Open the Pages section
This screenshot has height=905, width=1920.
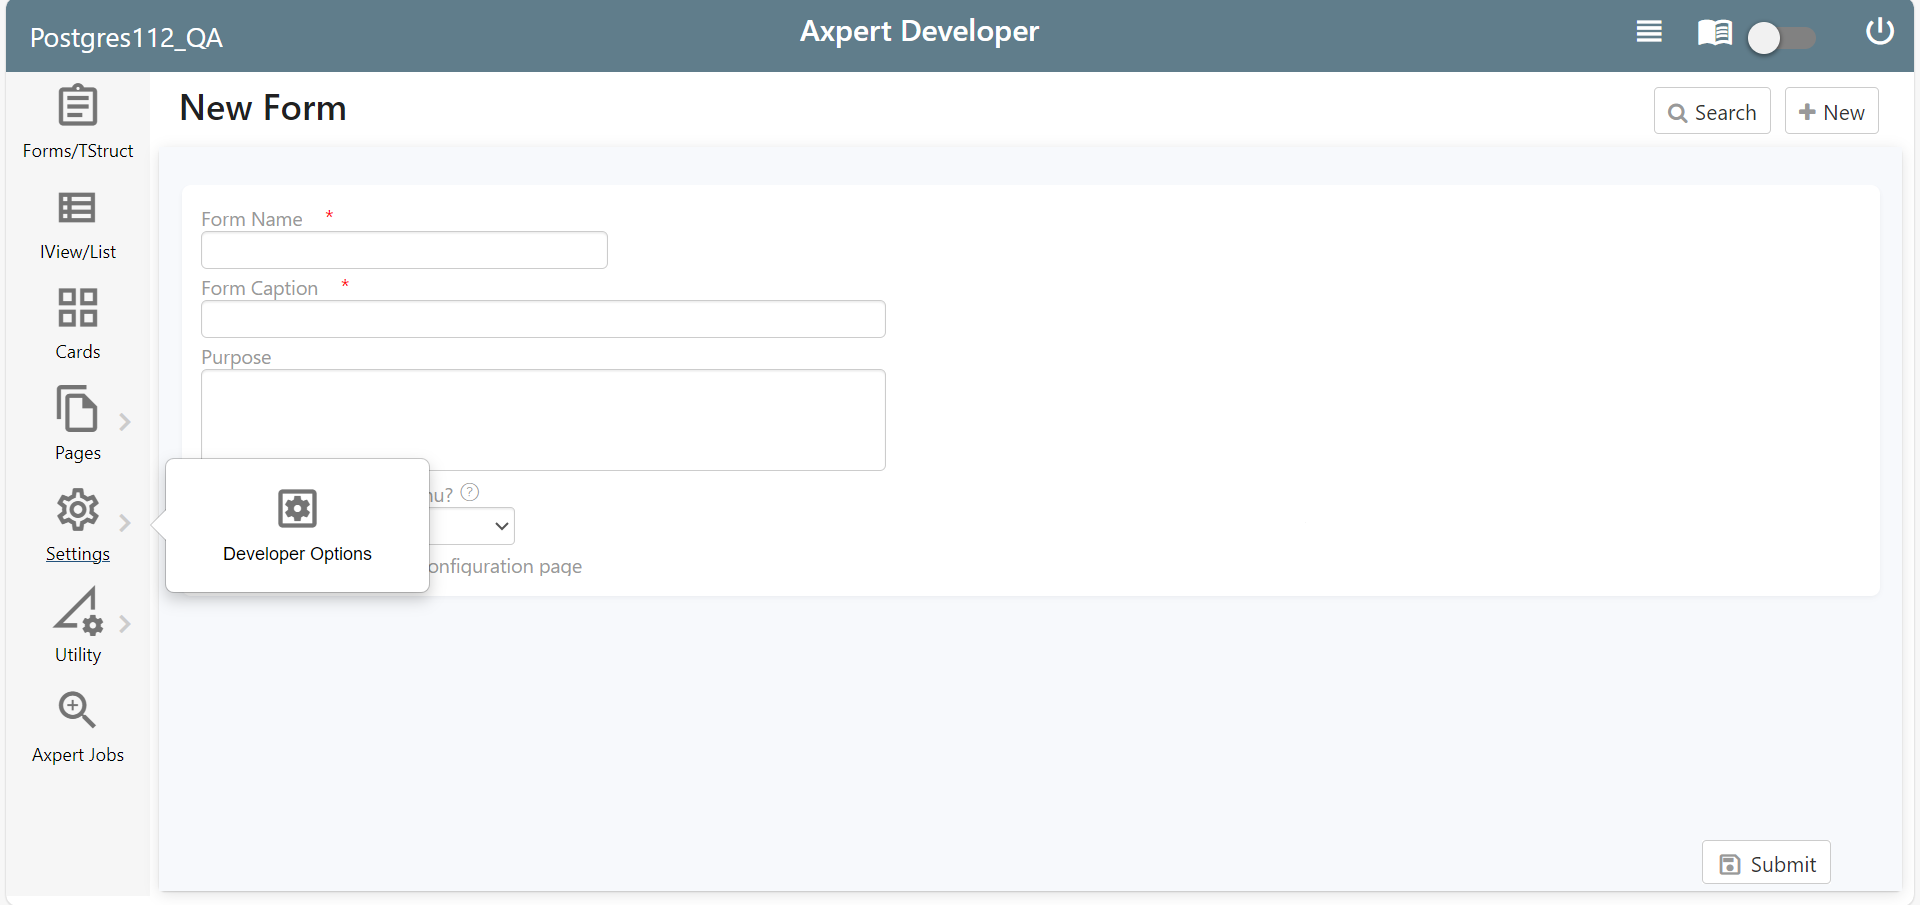77,424
